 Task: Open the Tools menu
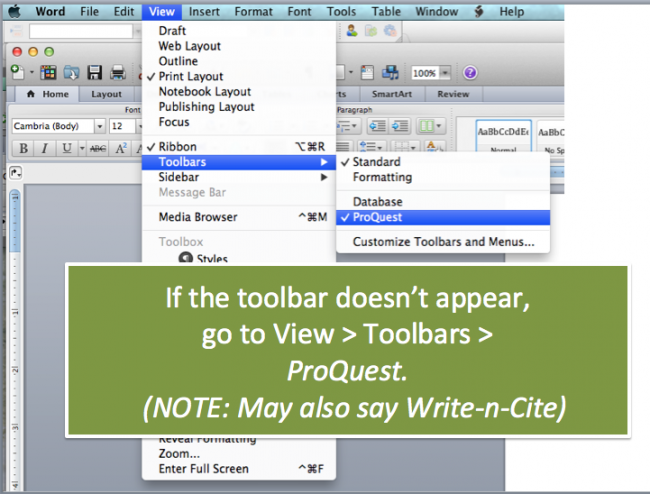[341, 12]
